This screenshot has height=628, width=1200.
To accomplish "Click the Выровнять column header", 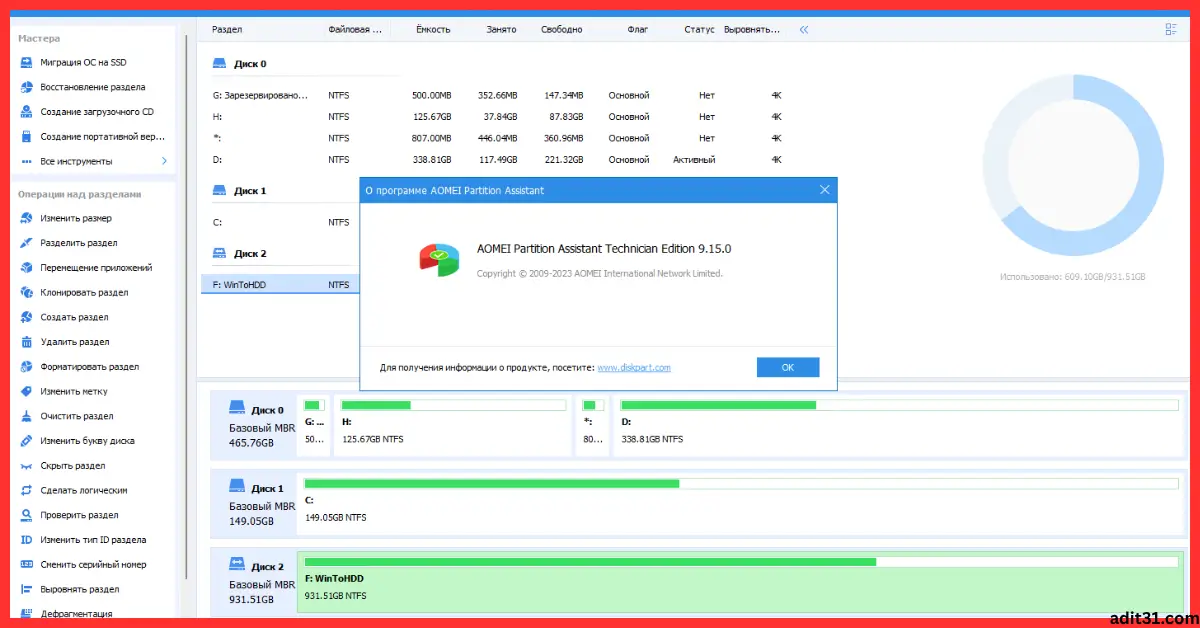I will tap(752, 30).
